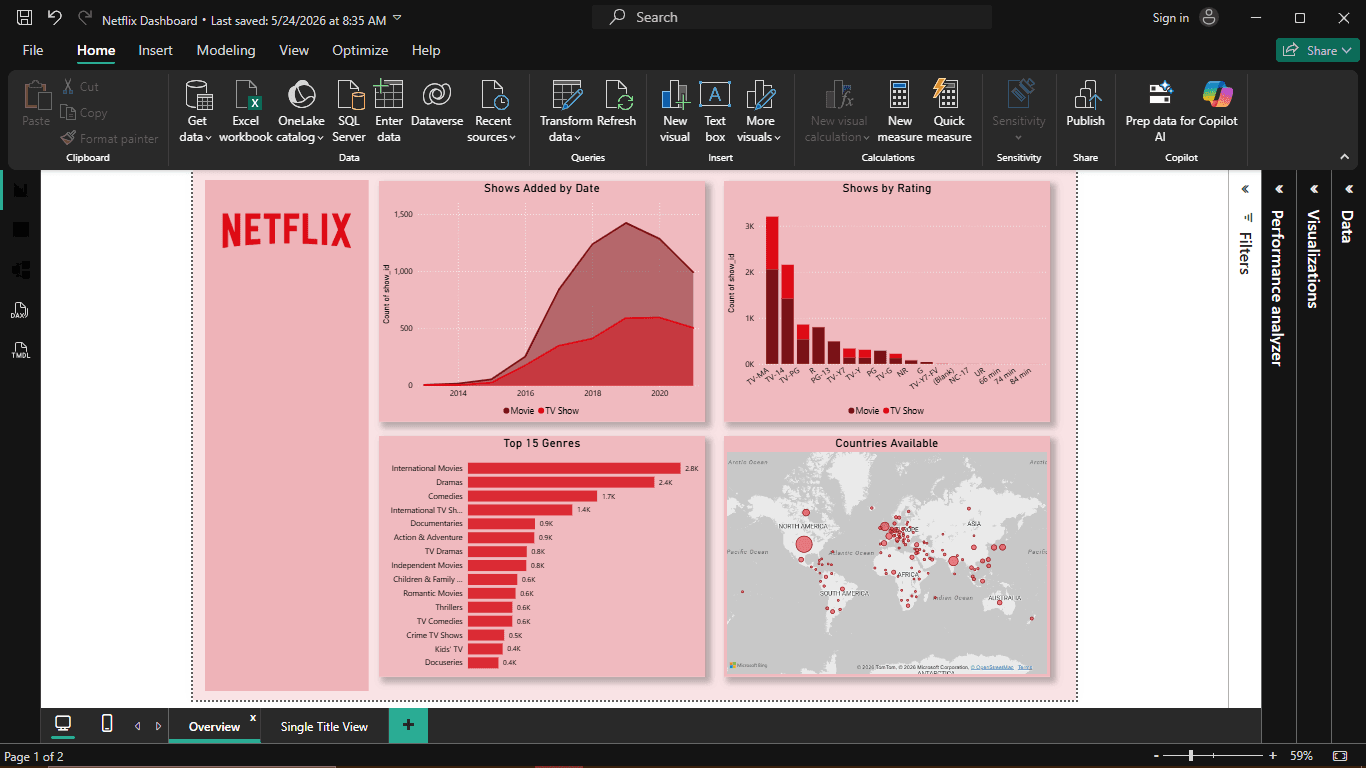Open TMDL view
Viewport: 1366px width, 768px height.
point(21,350)
